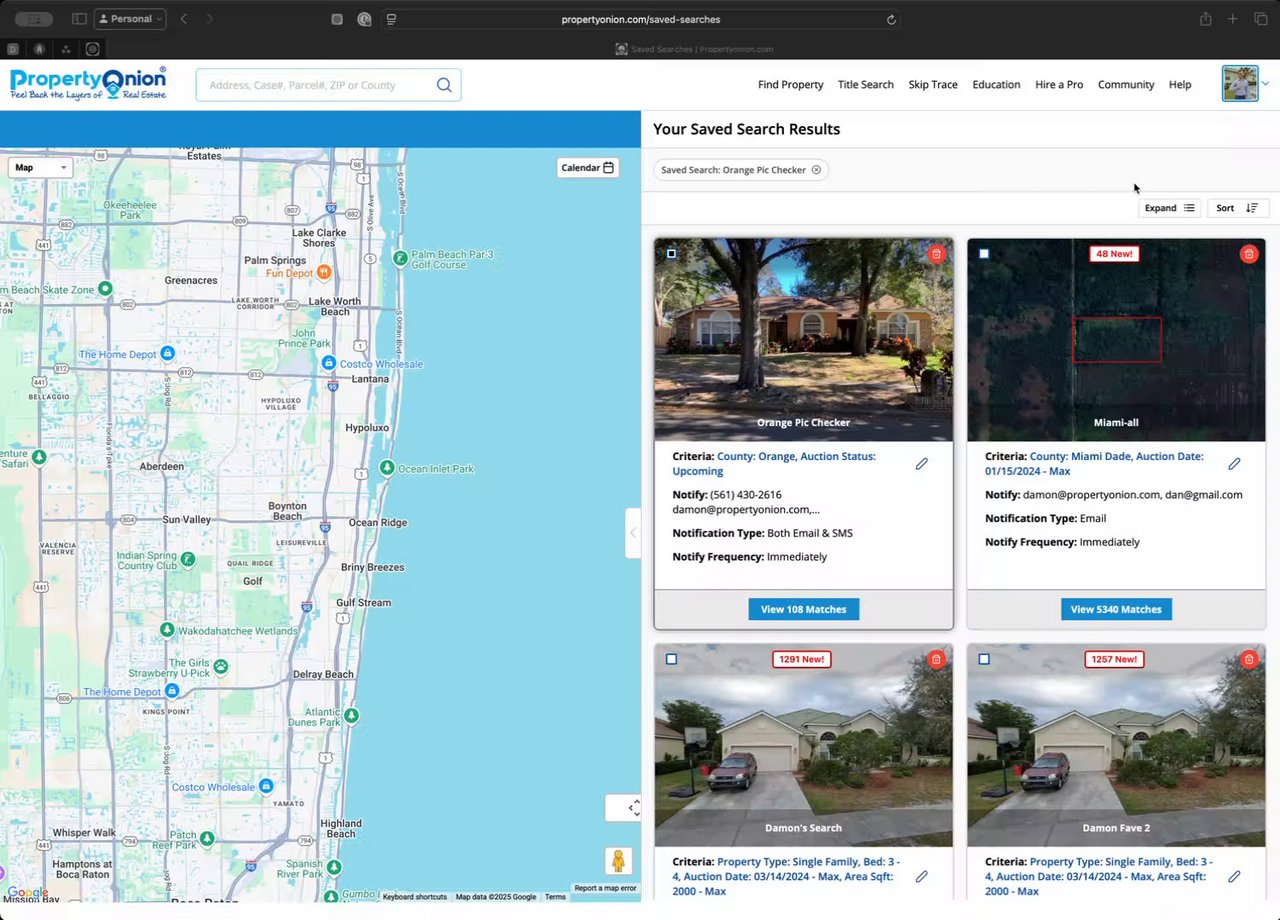
Task: Click the user profile avatar photo
Action: (1240, 84)
